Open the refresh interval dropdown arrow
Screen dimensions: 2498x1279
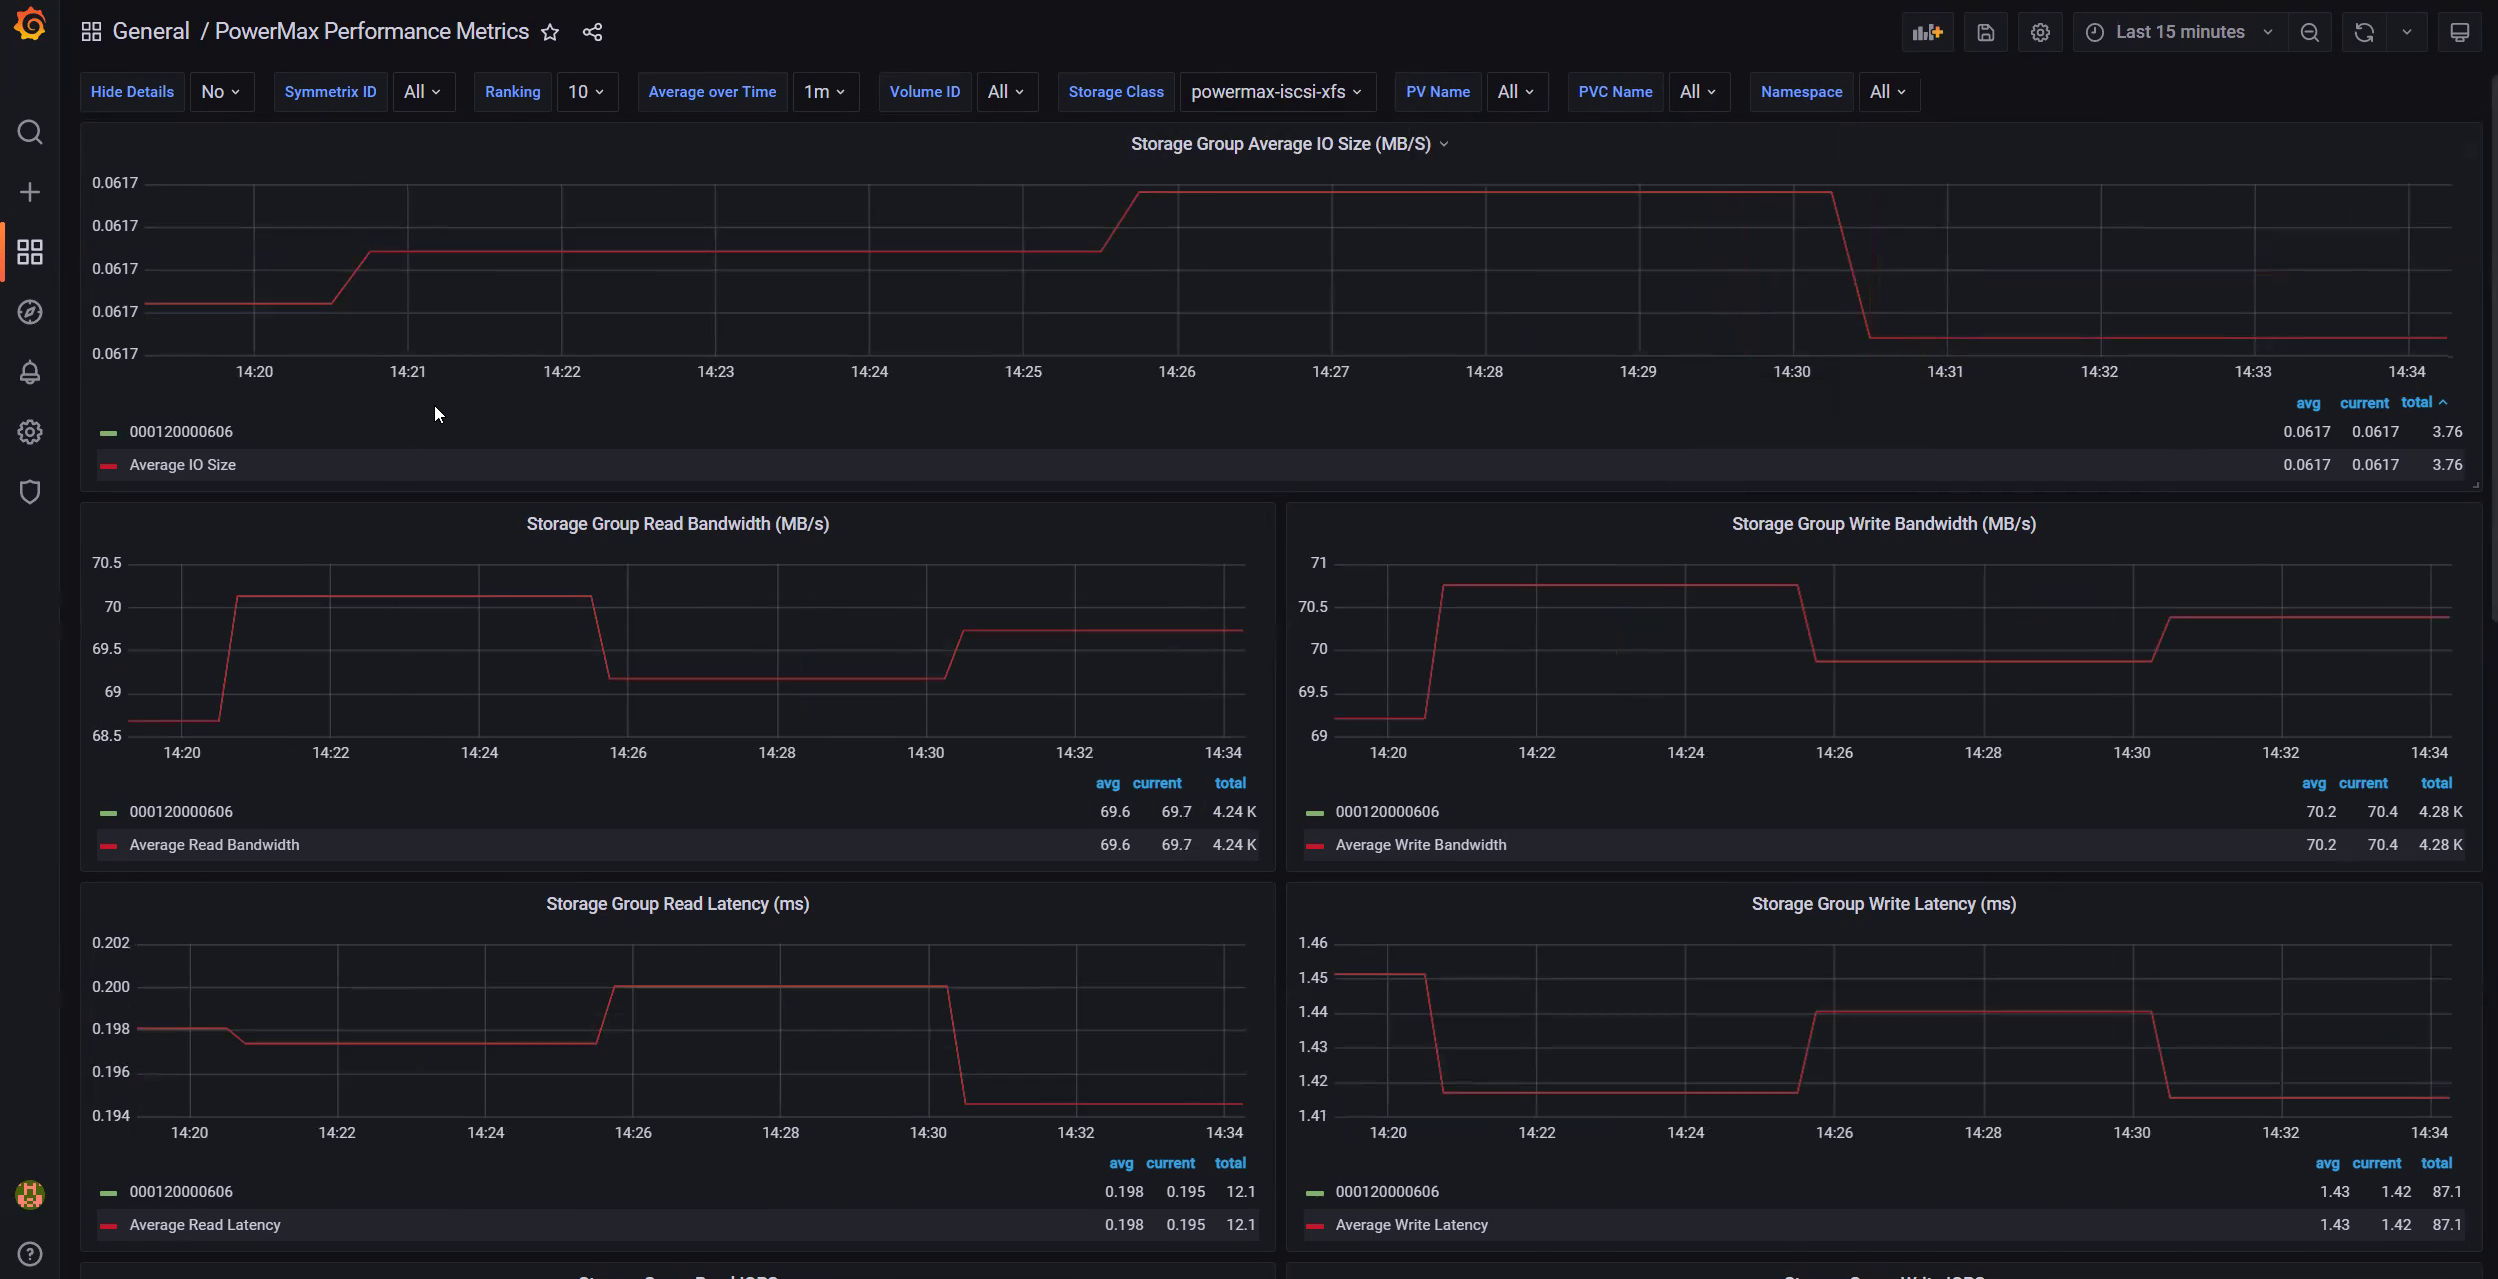pos(2407,32)
